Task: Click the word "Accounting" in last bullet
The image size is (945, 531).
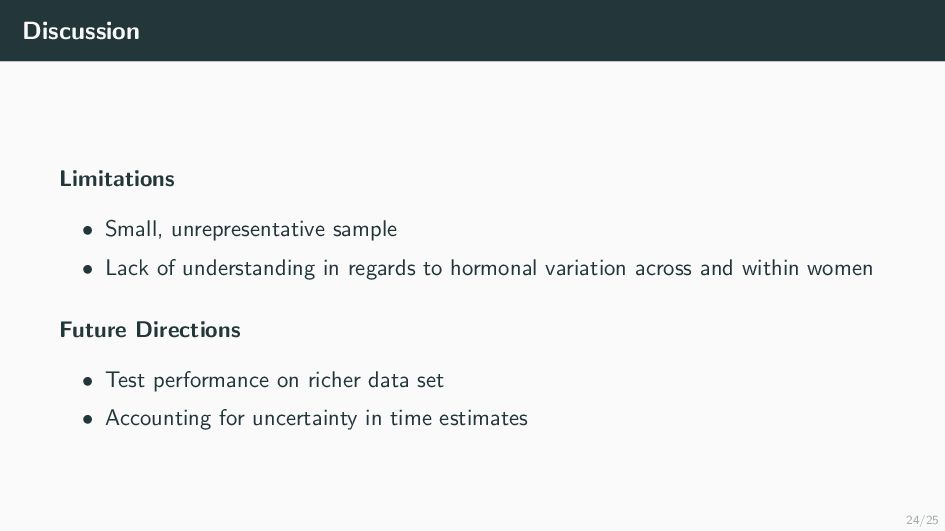Action: 152,418
